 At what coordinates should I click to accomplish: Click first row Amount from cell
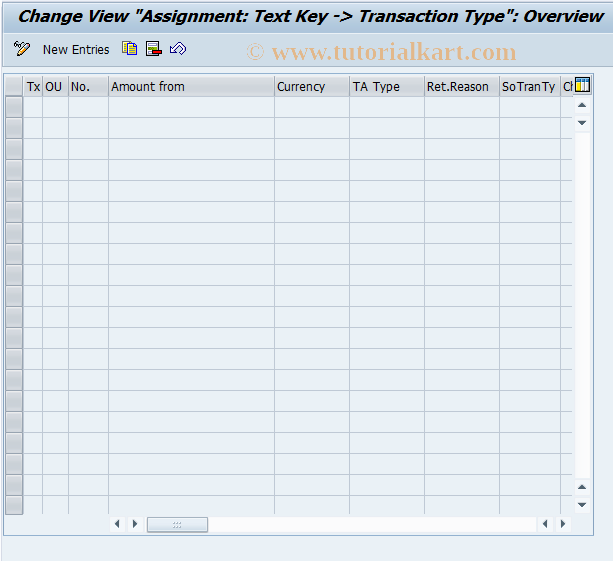pyautogui.click(x=192, y=107)
